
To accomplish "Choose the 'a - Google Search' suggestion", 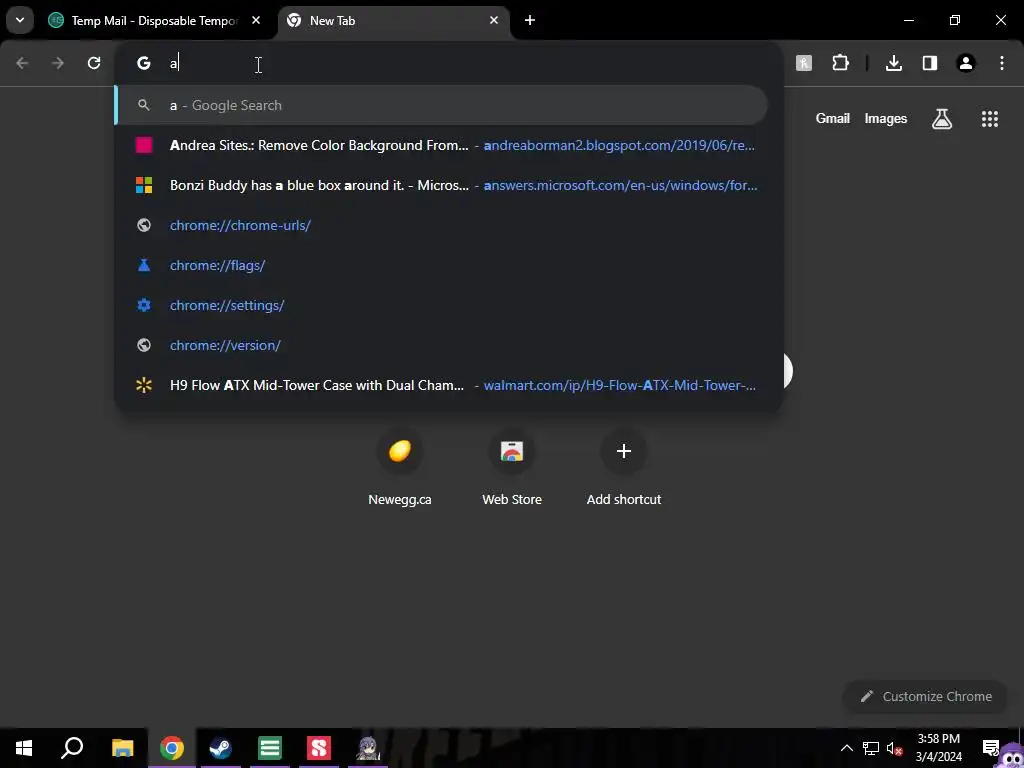I will (x=441, y=105).
